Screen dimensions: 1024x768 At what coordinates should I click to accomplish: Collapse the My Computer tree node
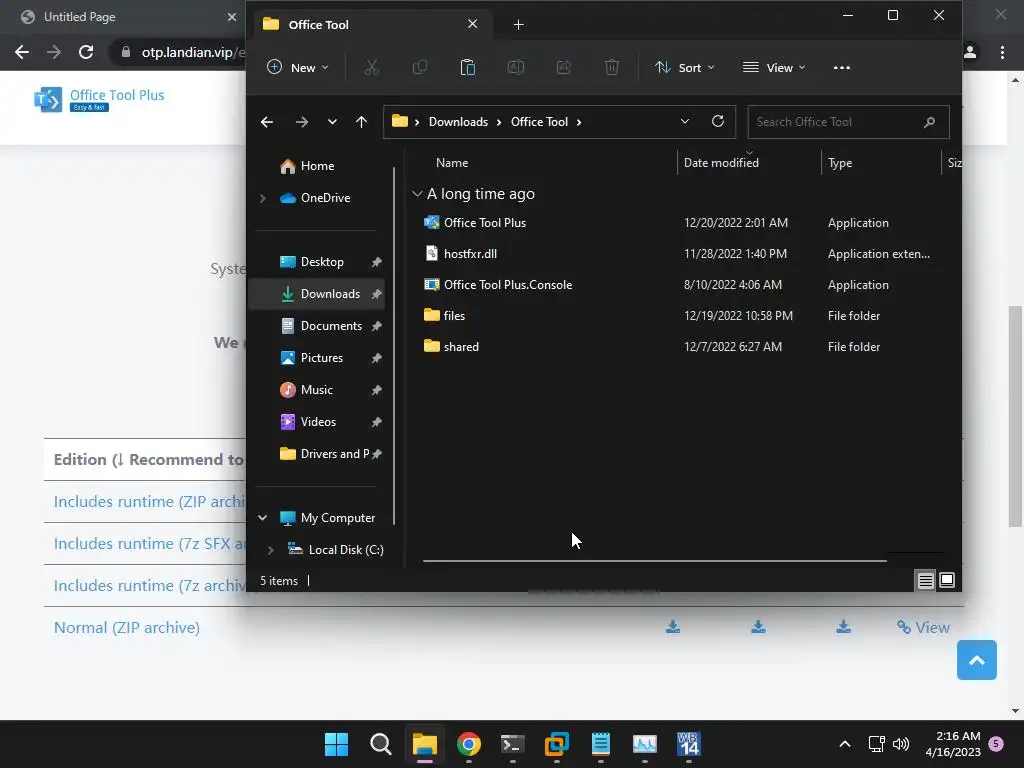(263, 518)
